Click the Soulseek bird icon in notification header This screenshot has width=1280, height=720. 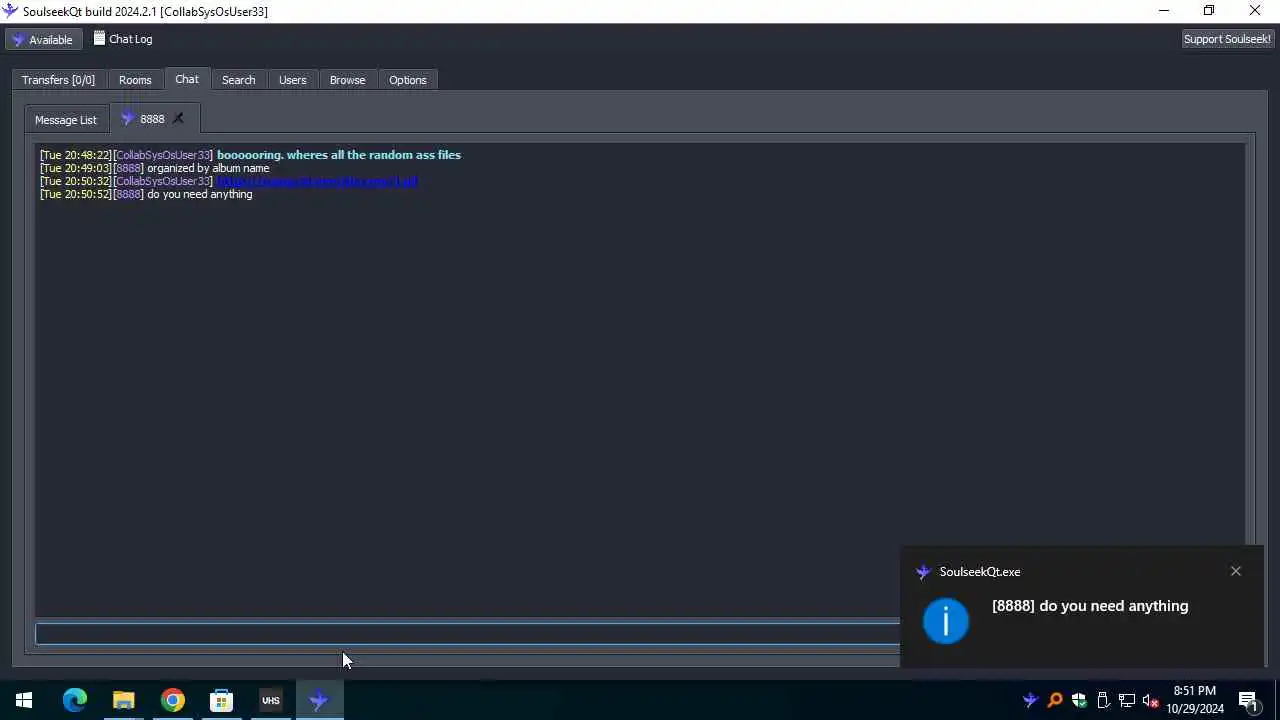[x=923, y=572]
